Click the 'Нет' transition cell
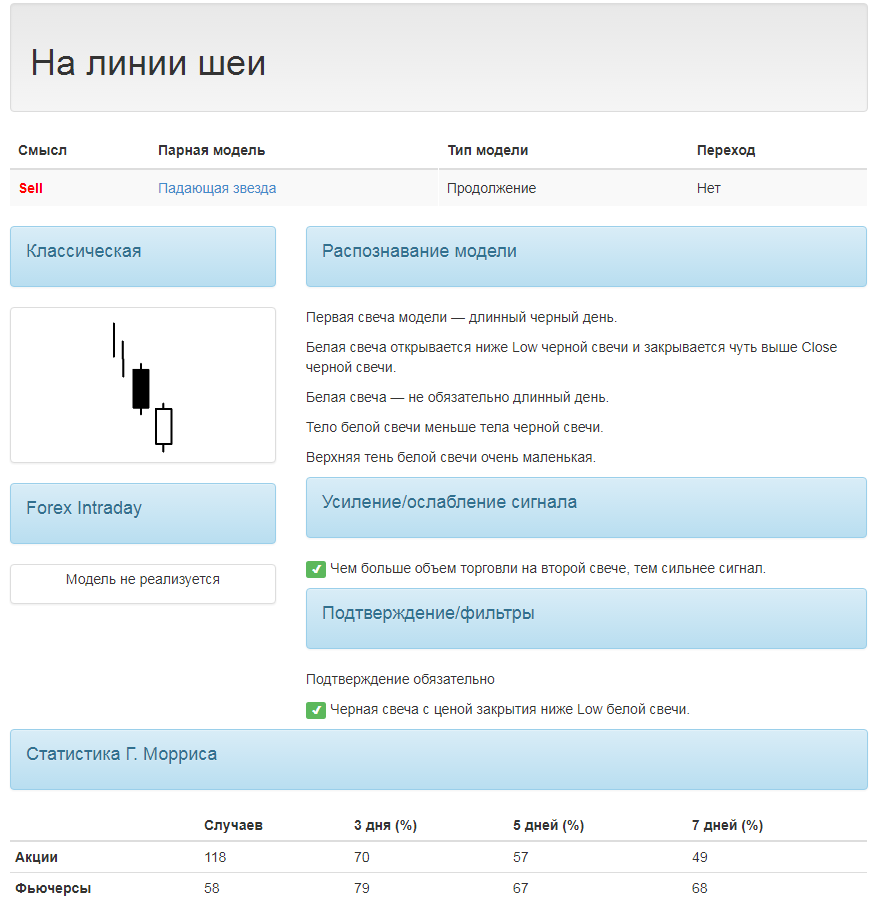The image size is (879, 912). [x=709, y=188]
